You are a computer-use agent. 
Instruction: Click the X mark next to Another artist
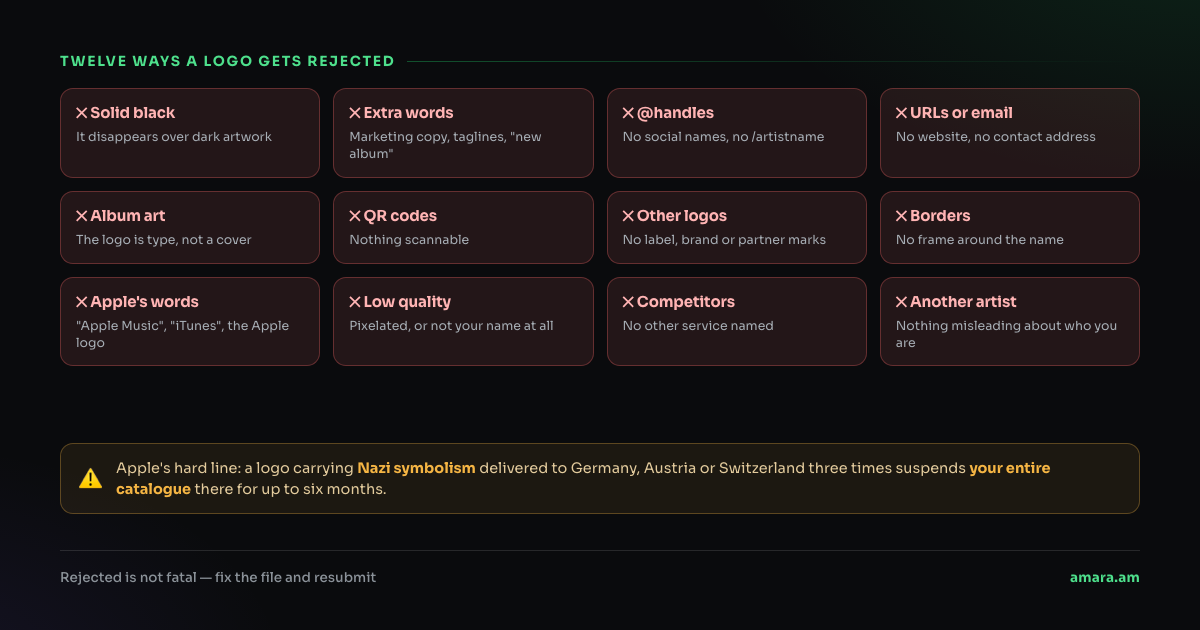pyautogui.click(x=901, y=302)
